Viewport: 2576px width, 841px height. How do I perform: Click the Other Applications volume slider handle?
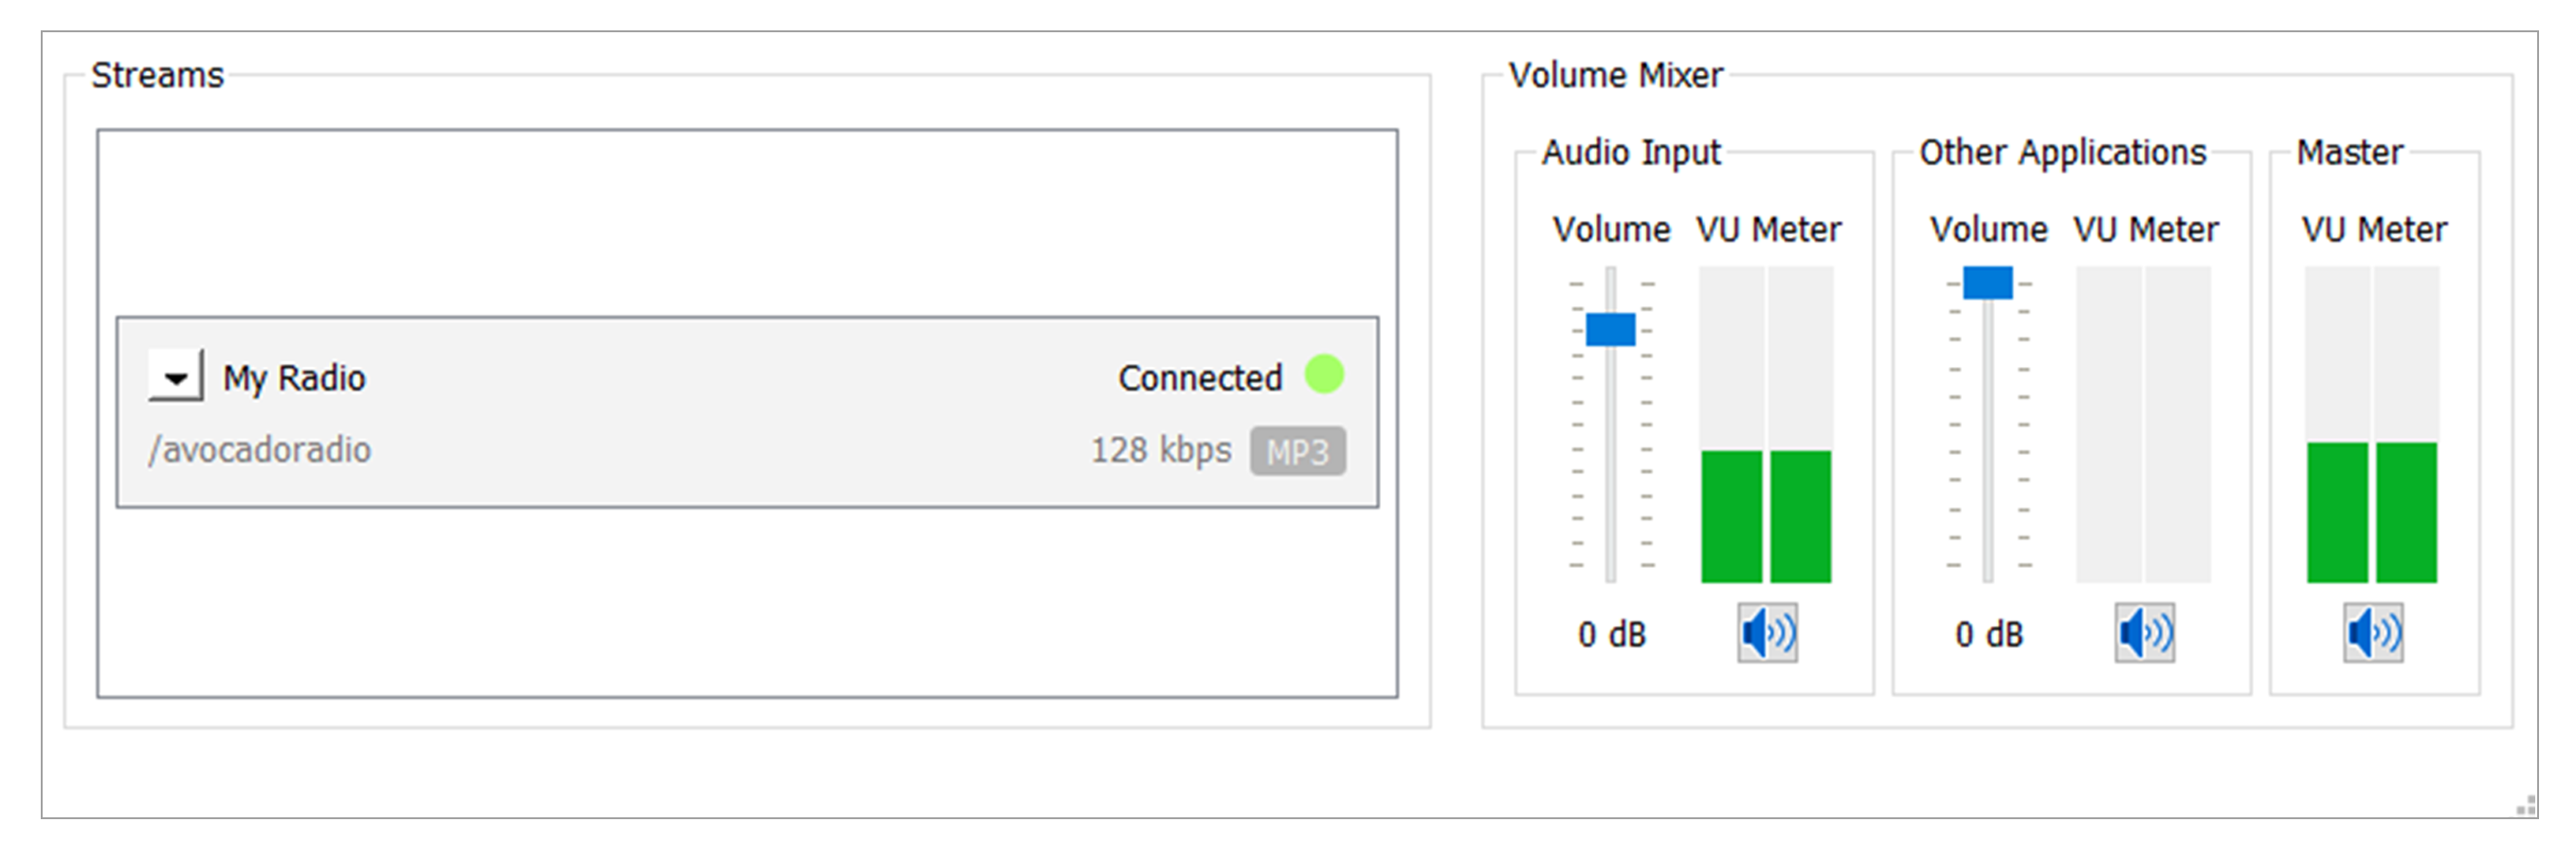coord(1987,283)
